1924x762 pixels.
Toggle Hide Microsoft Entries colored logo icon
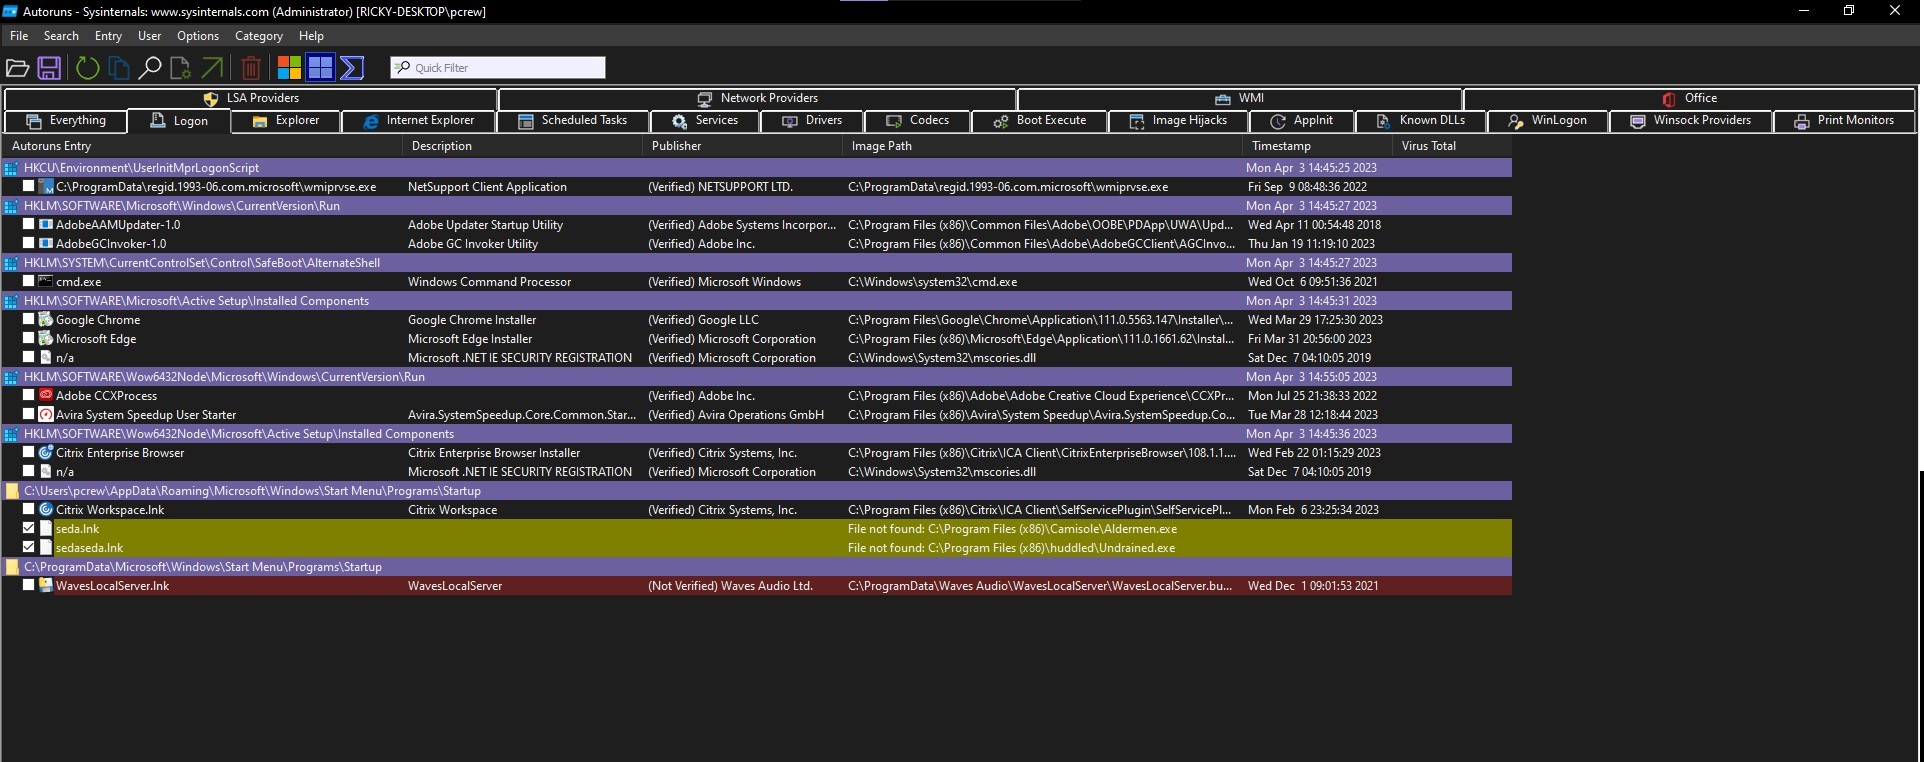pos(289,68)
